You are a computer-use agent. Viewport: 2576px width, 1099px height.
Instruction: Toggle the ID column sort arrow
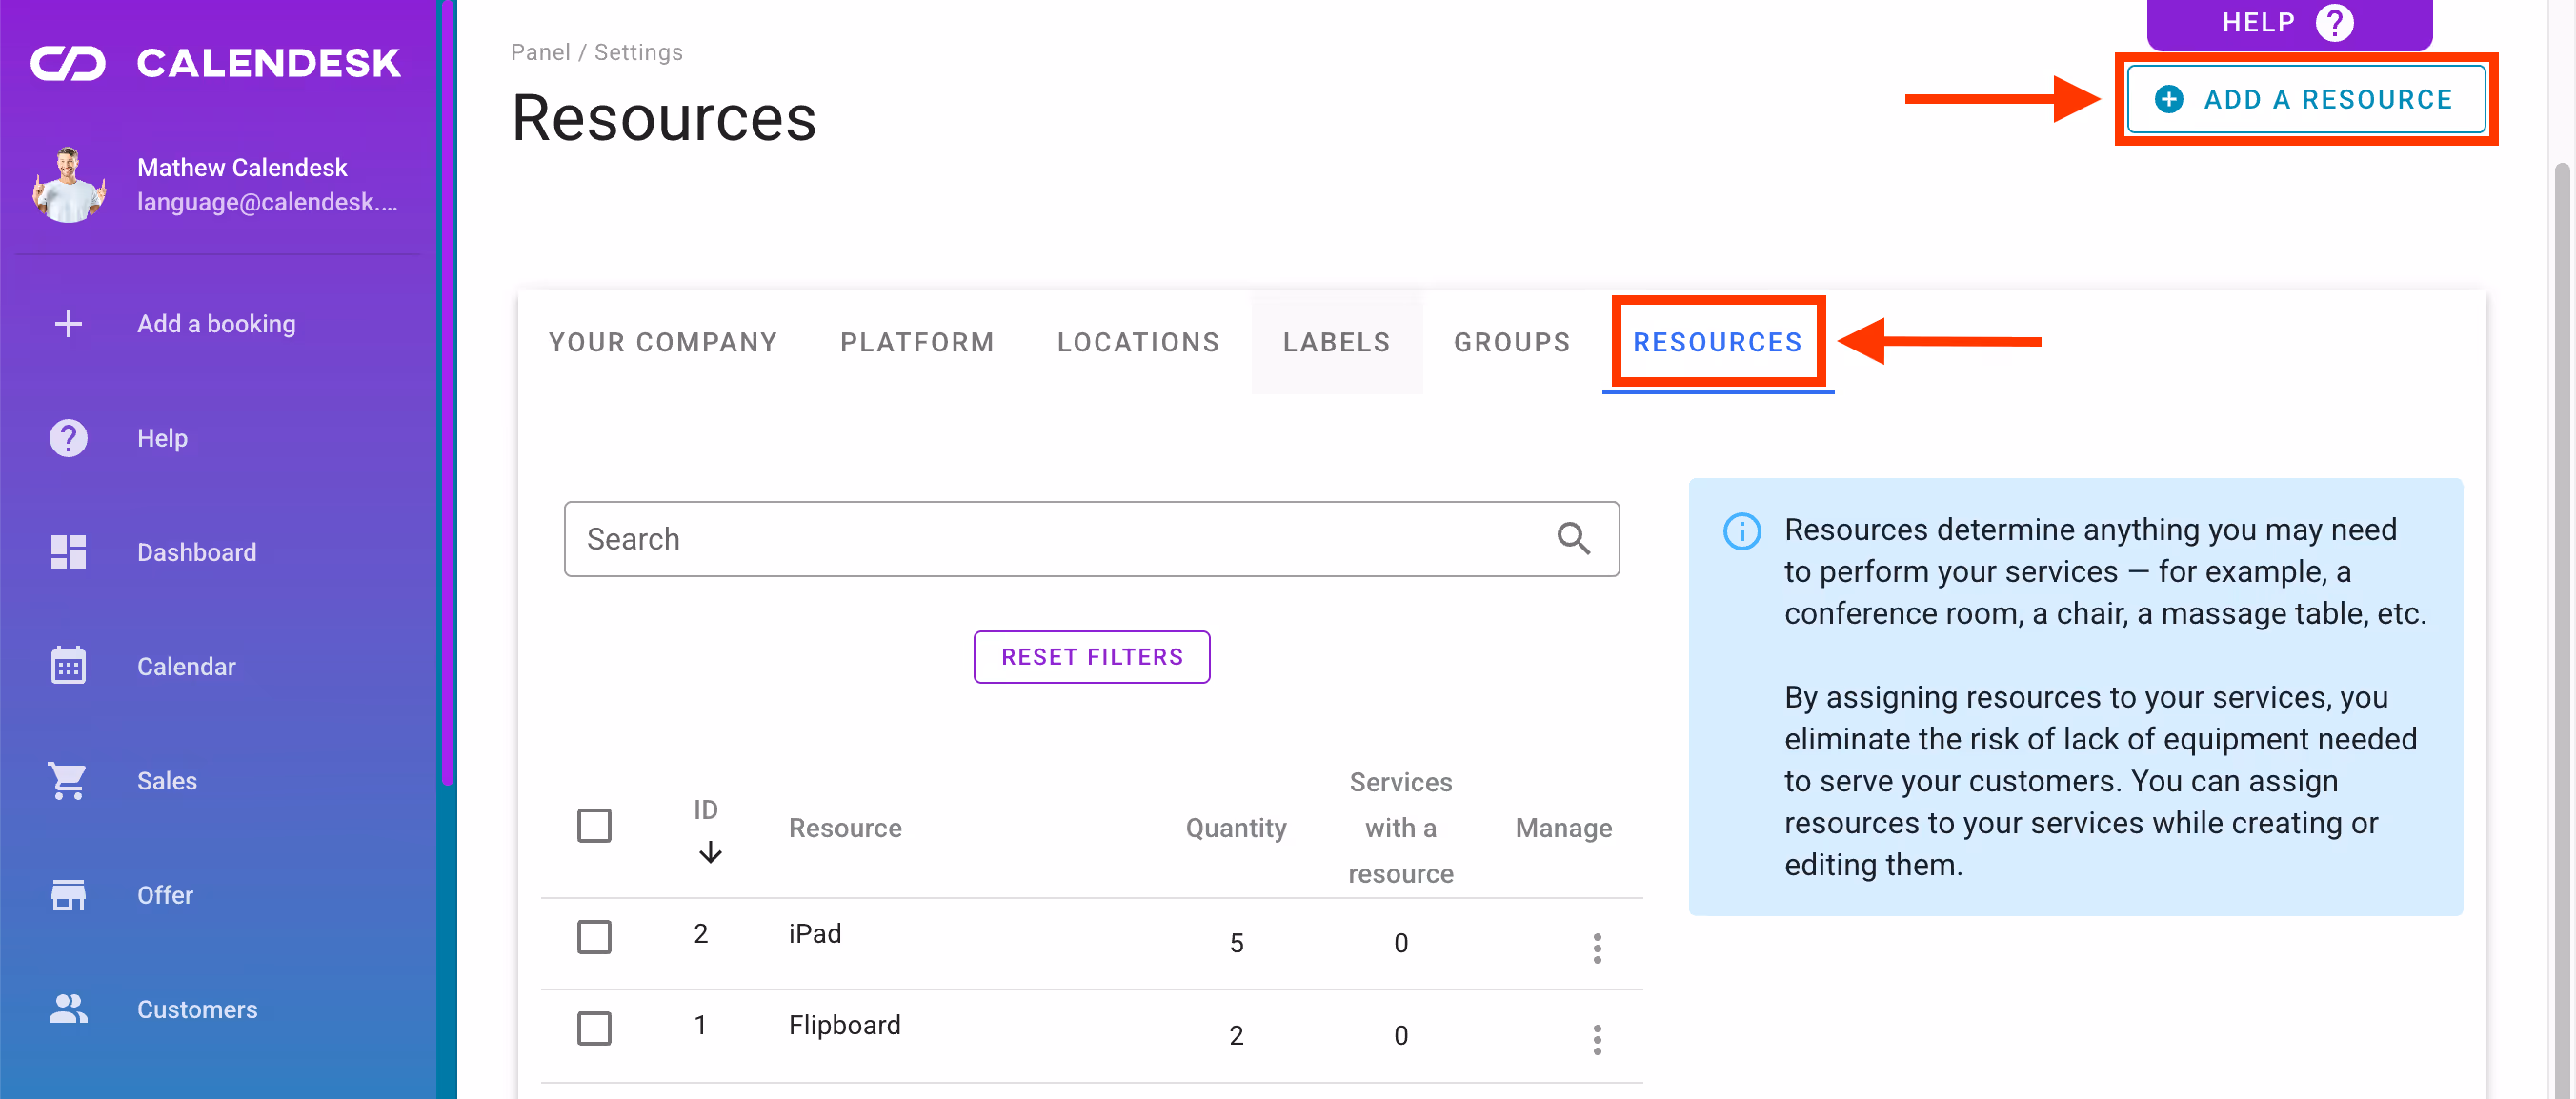[x=710, y=852]
